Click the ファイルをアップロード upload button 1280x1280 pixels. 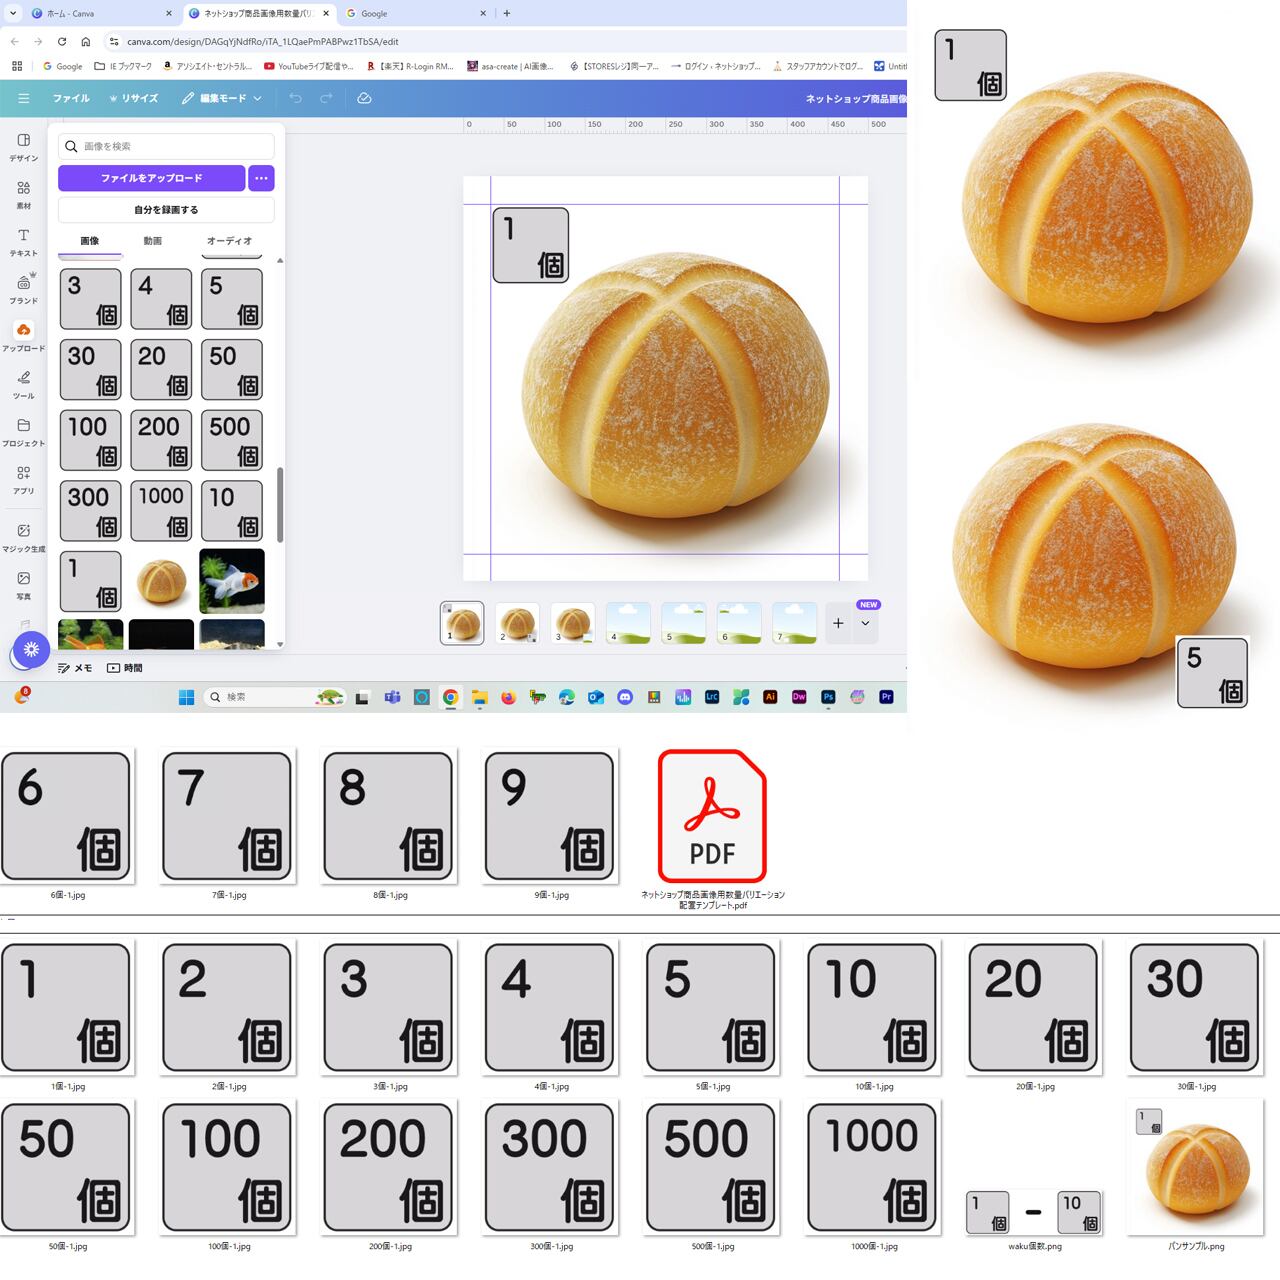pyautogui.click(x=151, y=178)
